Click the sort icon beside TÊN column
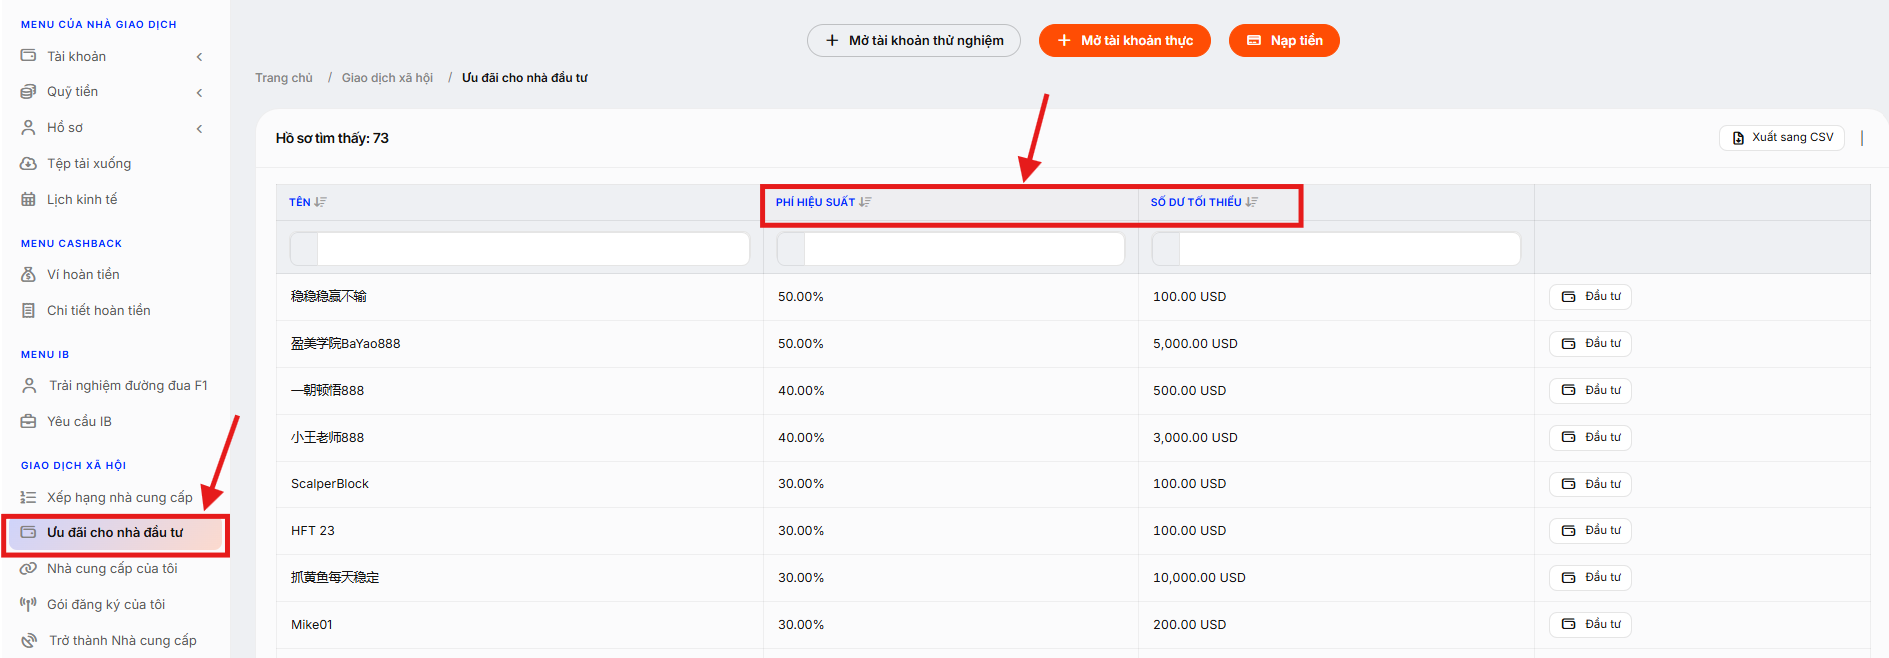This screenshot has height=658, width=1889. (x=320, y=202)
